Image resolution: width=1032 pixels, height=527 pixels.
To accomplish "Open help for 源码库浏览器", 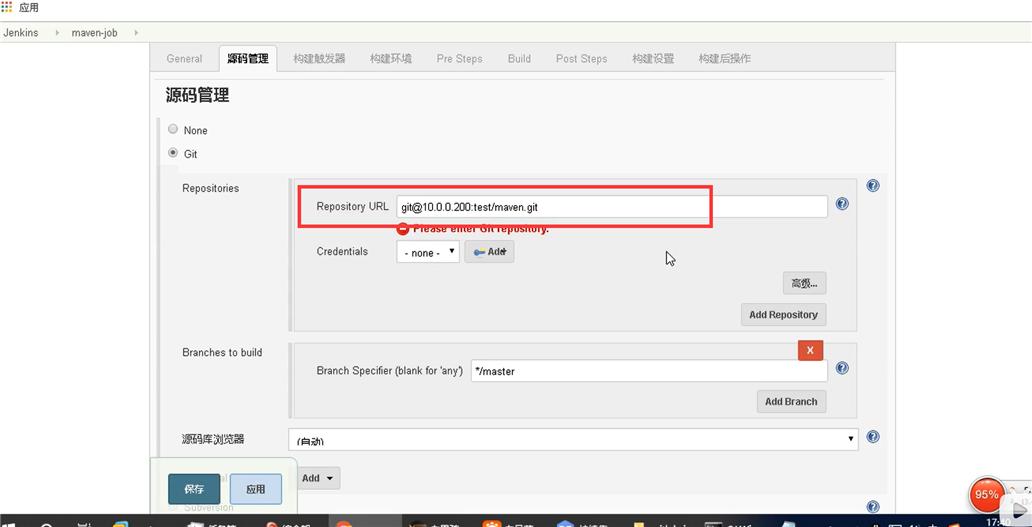I will [x=873, y=437].
